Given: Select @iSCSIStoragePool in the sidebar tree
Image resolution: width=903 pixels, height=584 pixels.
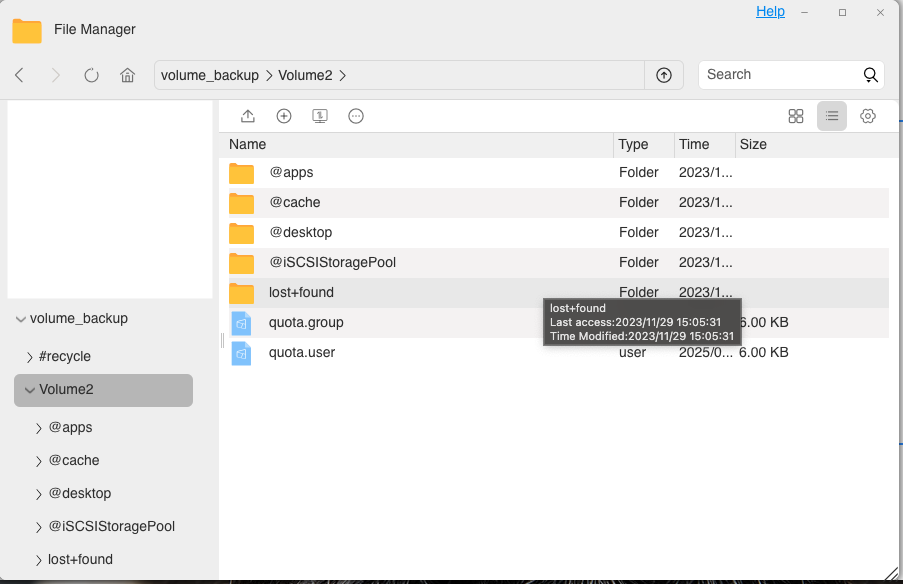Looking at the screenshot, I should point(112,526).
